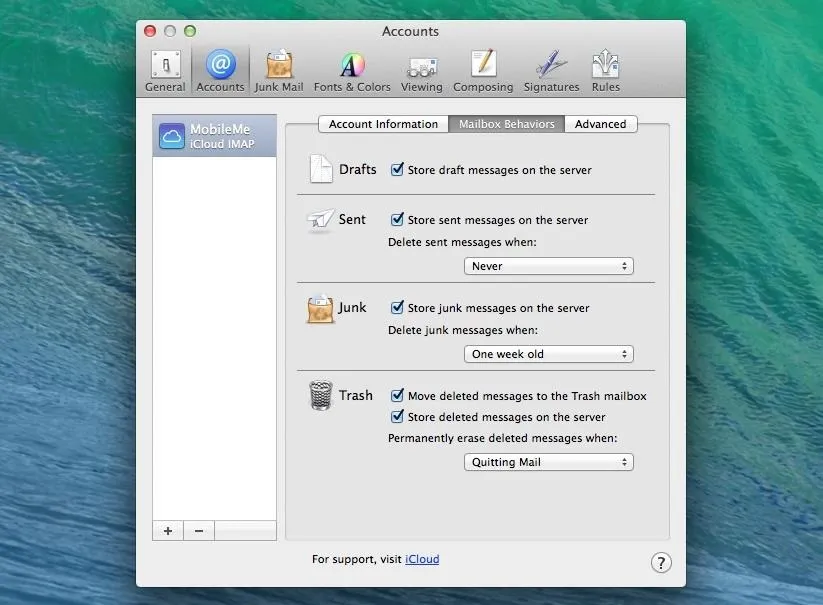Switch to the Mailbox Behaviors tab
Screen dimensions: 823x605
(x=507, y=124)
